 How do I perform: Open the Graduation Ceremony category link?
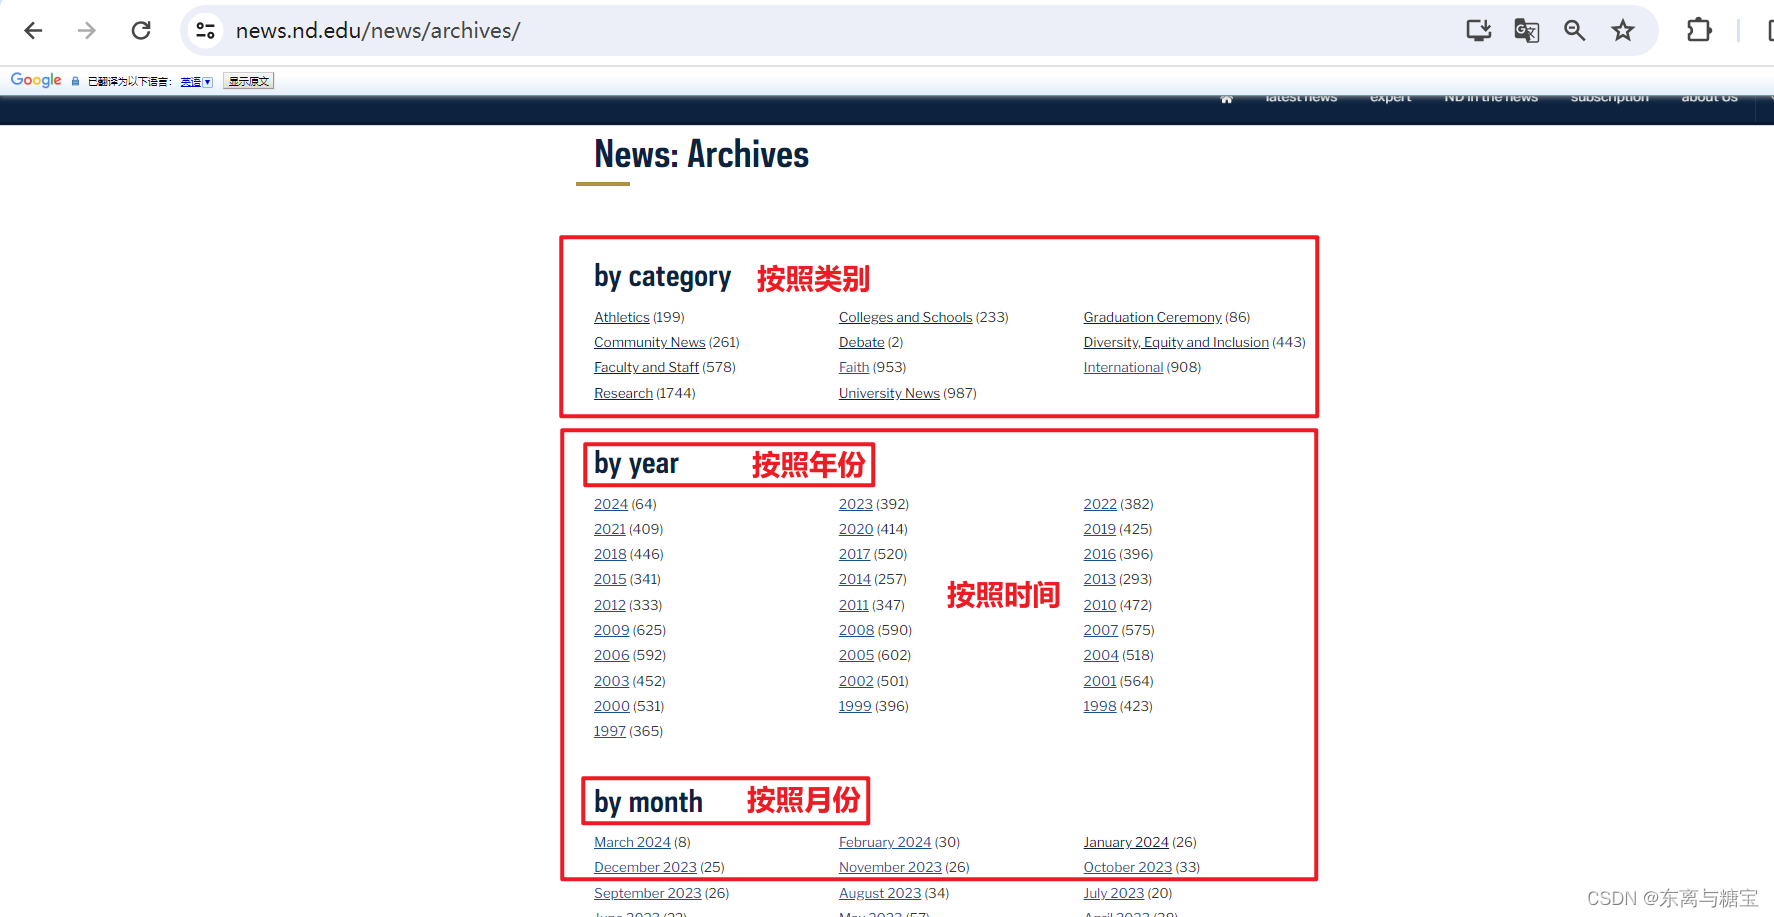click(x=1153, y=317)
